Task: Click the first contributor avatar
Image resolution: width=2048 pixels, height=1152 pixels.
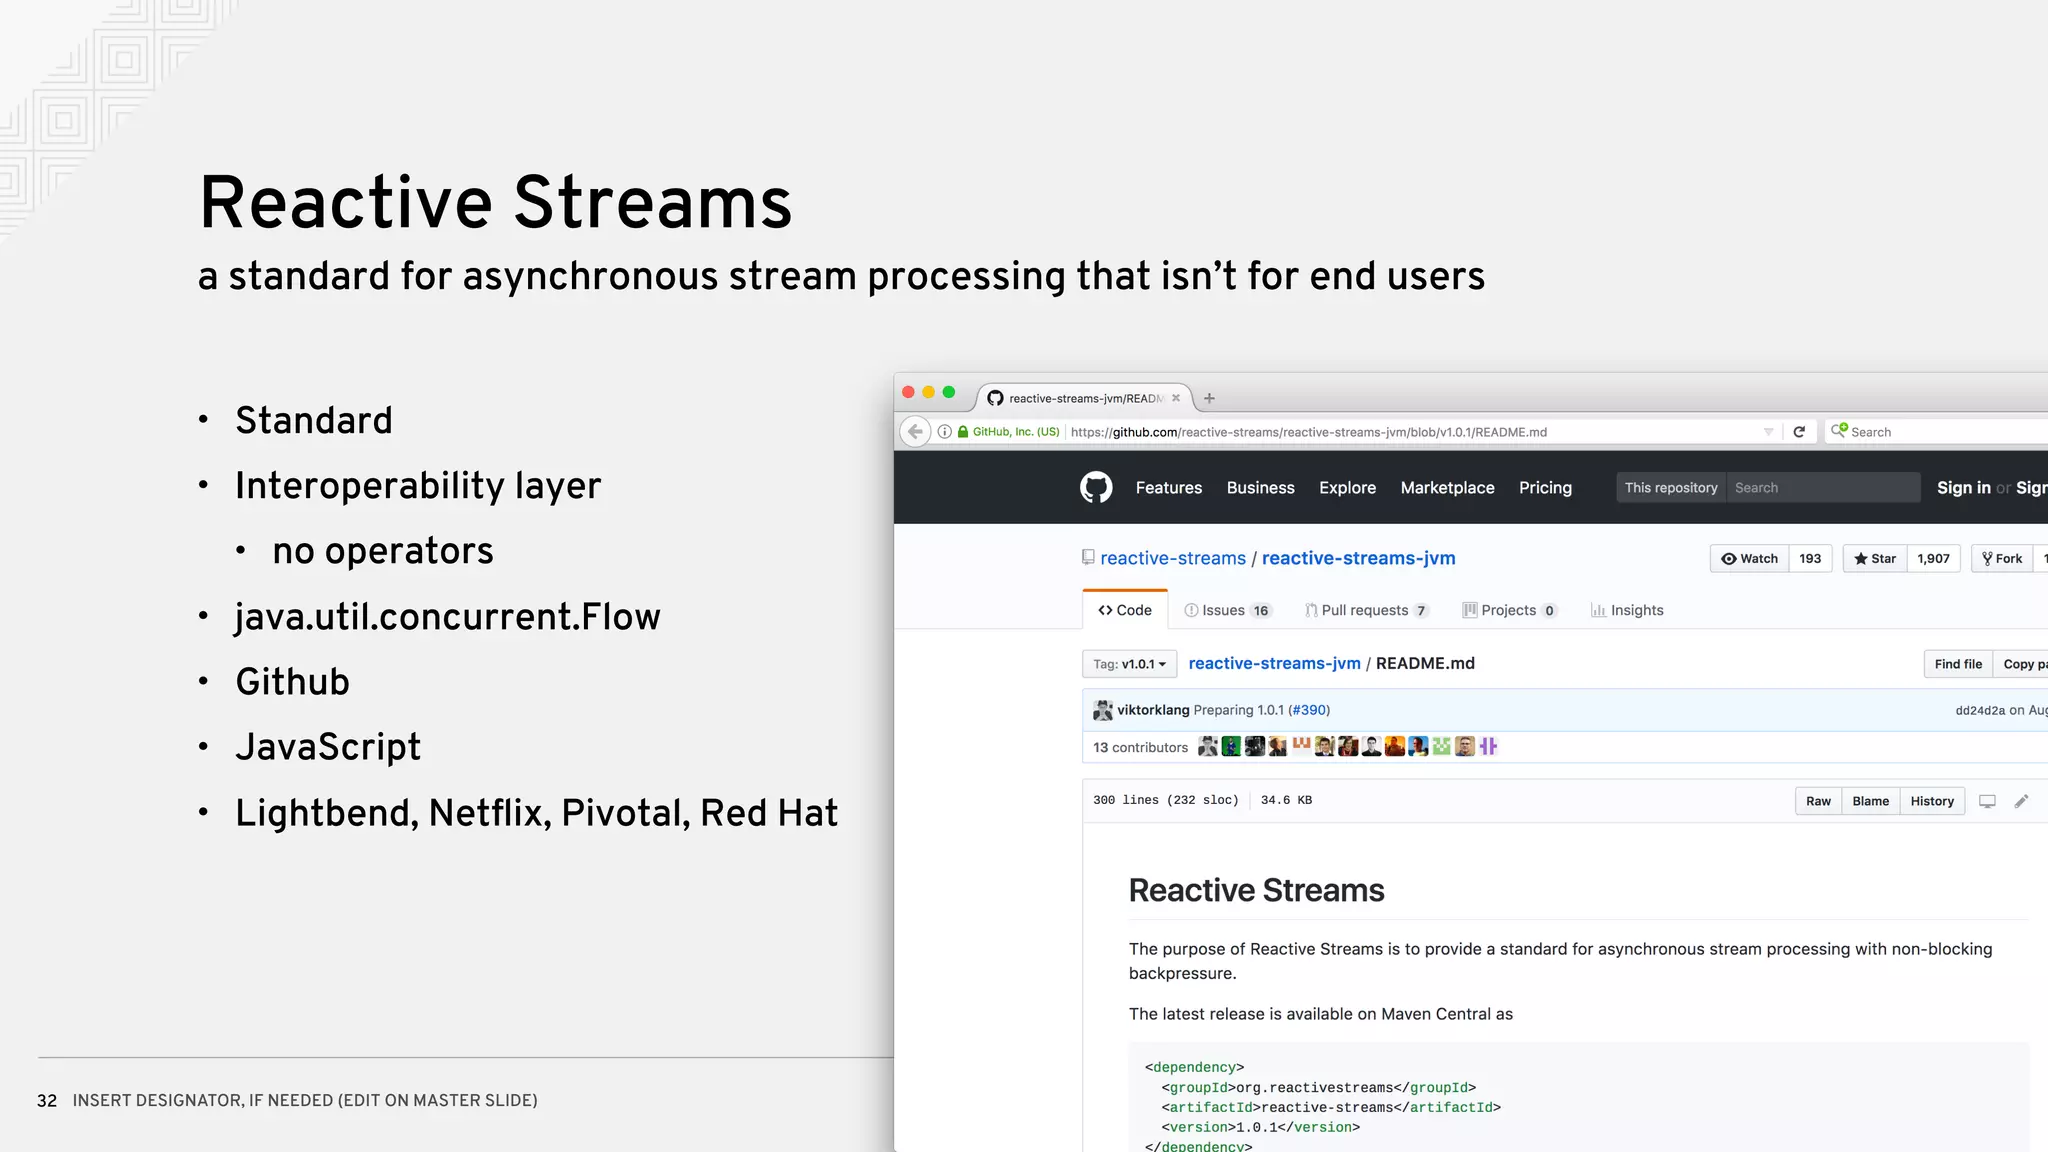Action: click(1208, 746)
